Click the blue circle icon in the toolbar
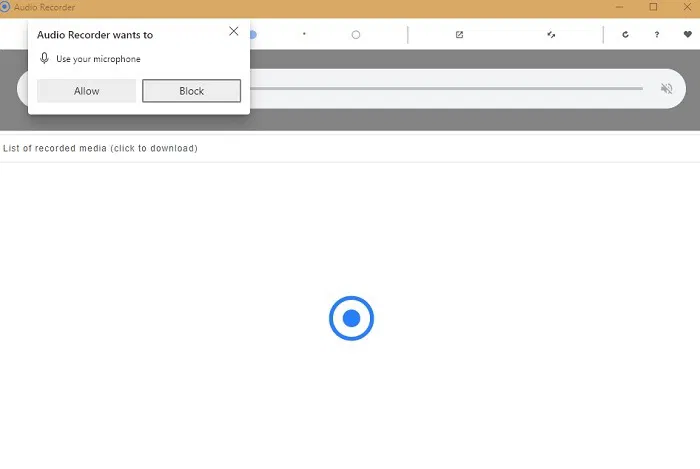Viewport: 700px width, 469px height. point(253,34)
